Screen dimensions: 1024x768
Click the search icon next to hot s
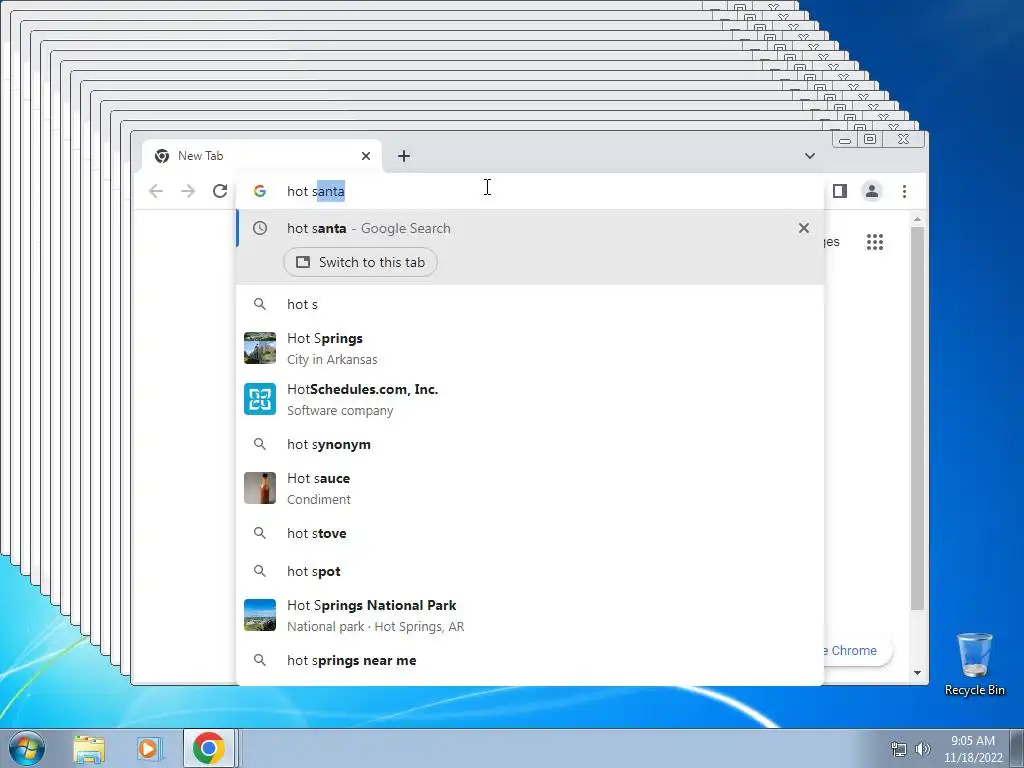(x=260, y=304)
